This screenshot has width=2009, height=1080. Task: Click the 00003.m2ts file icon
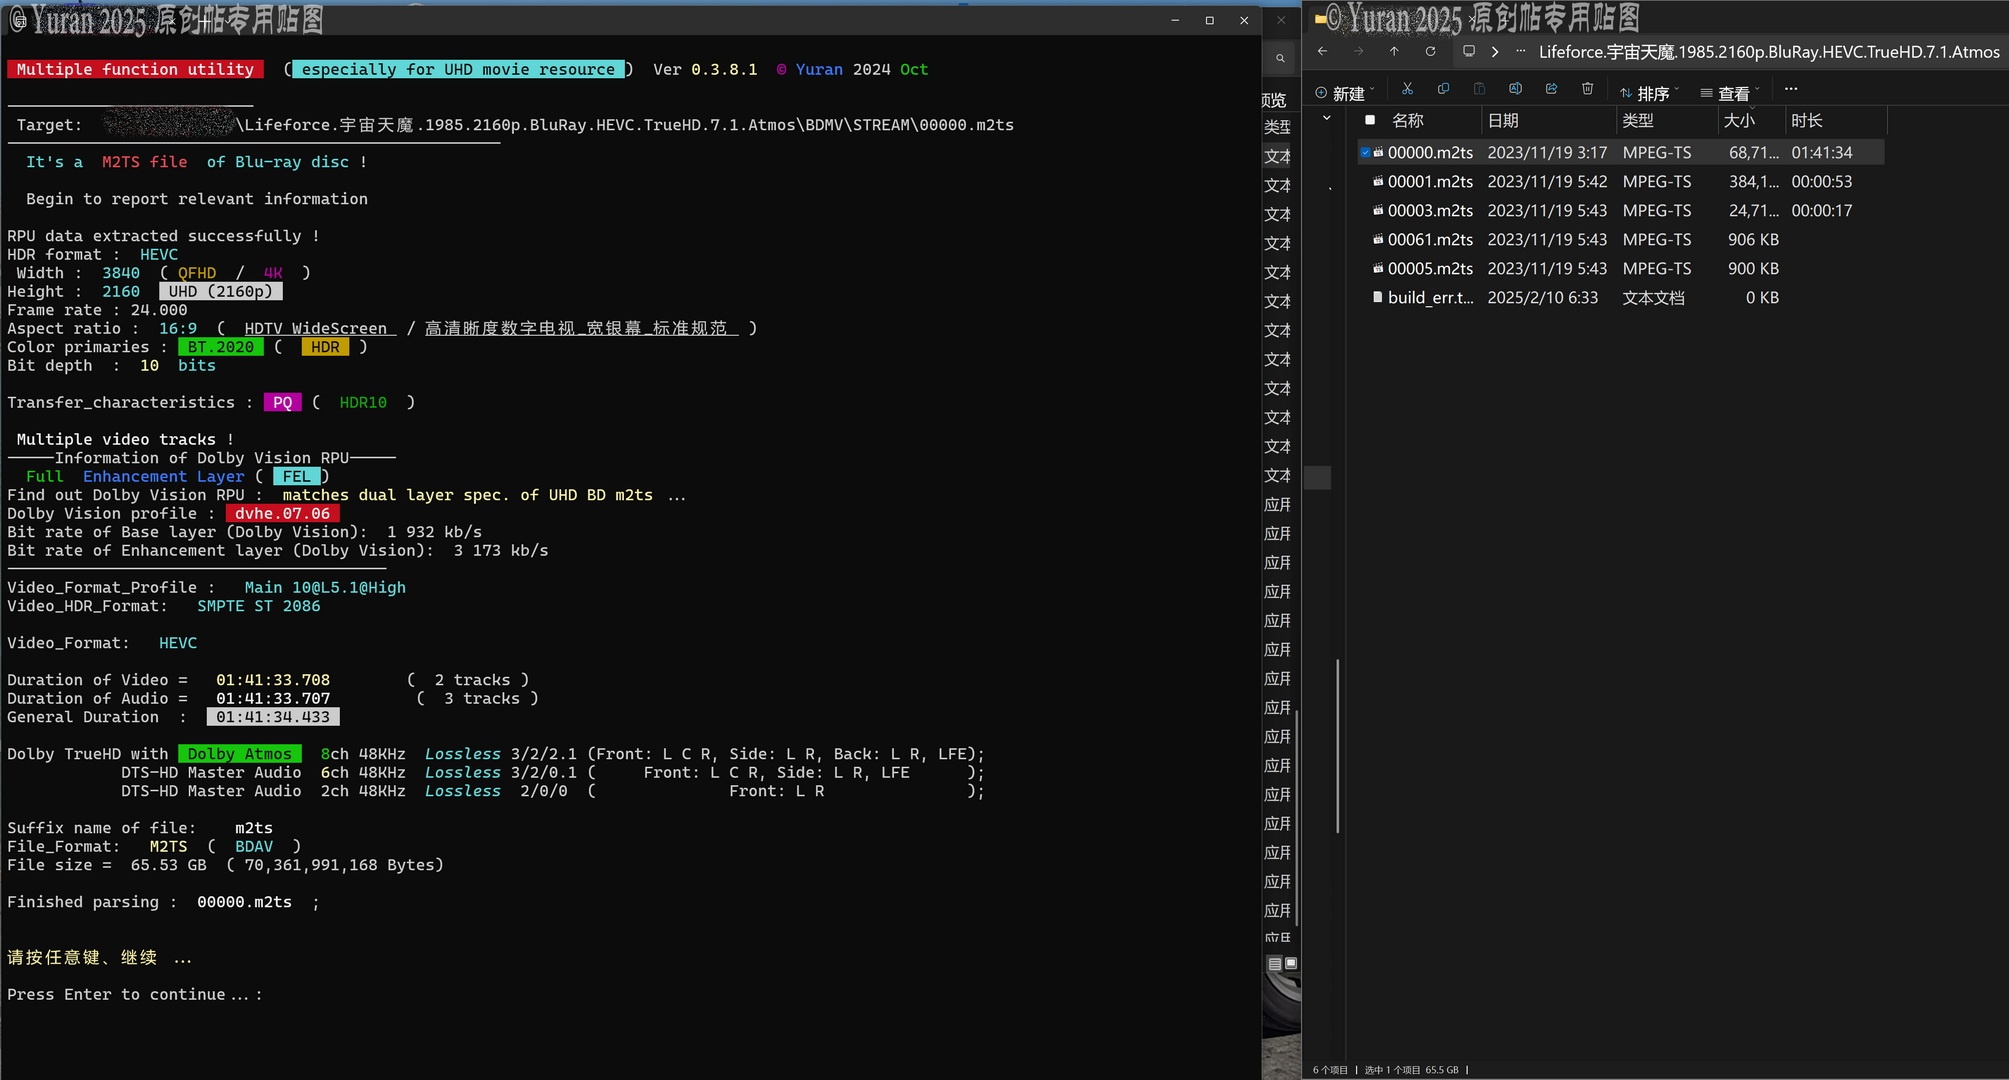(x=1378, y=210)
